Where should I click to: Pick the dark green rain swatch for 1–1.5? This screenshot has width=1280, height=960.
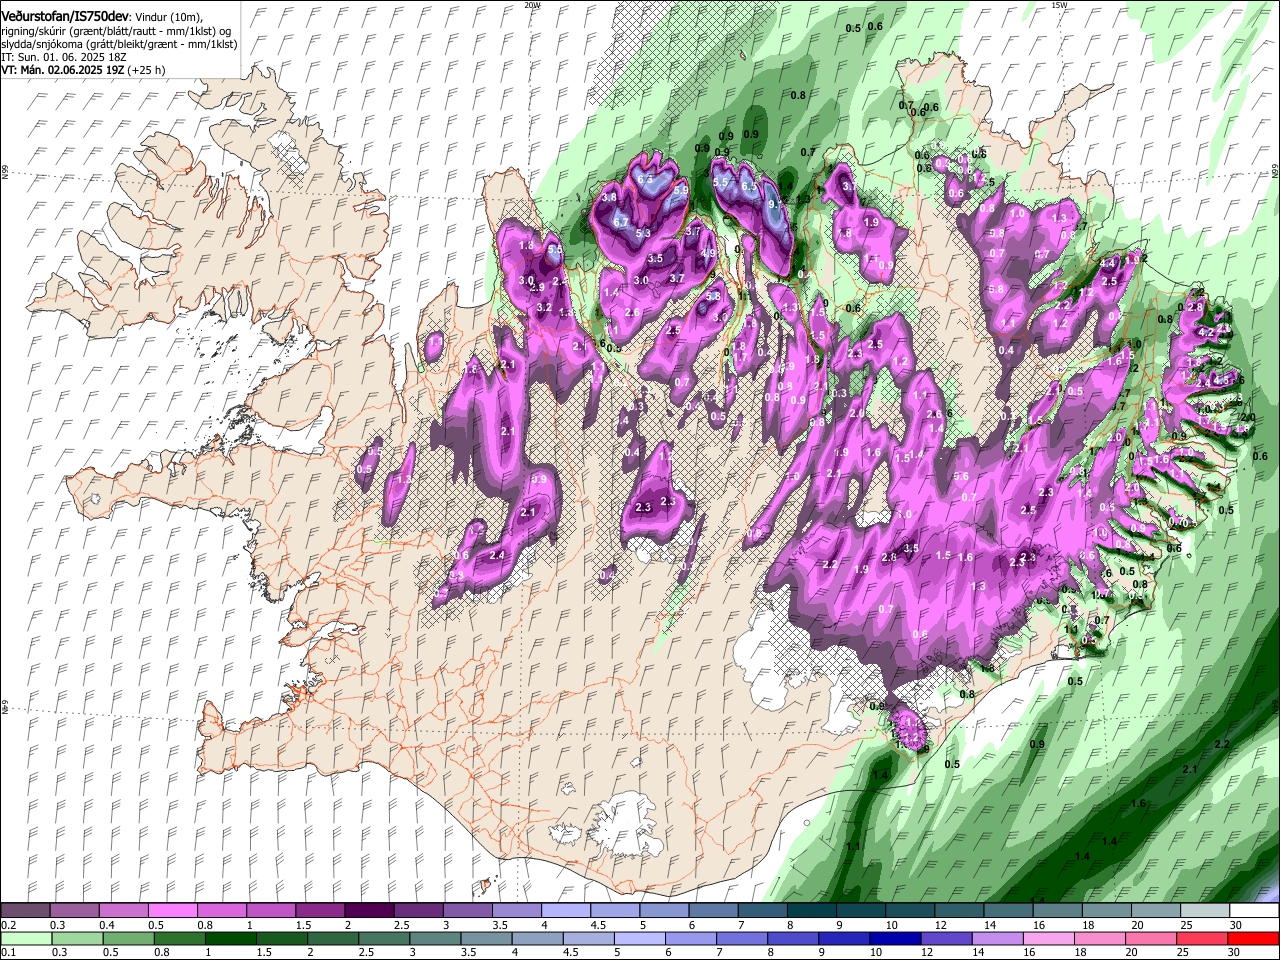tap(230, 939)
